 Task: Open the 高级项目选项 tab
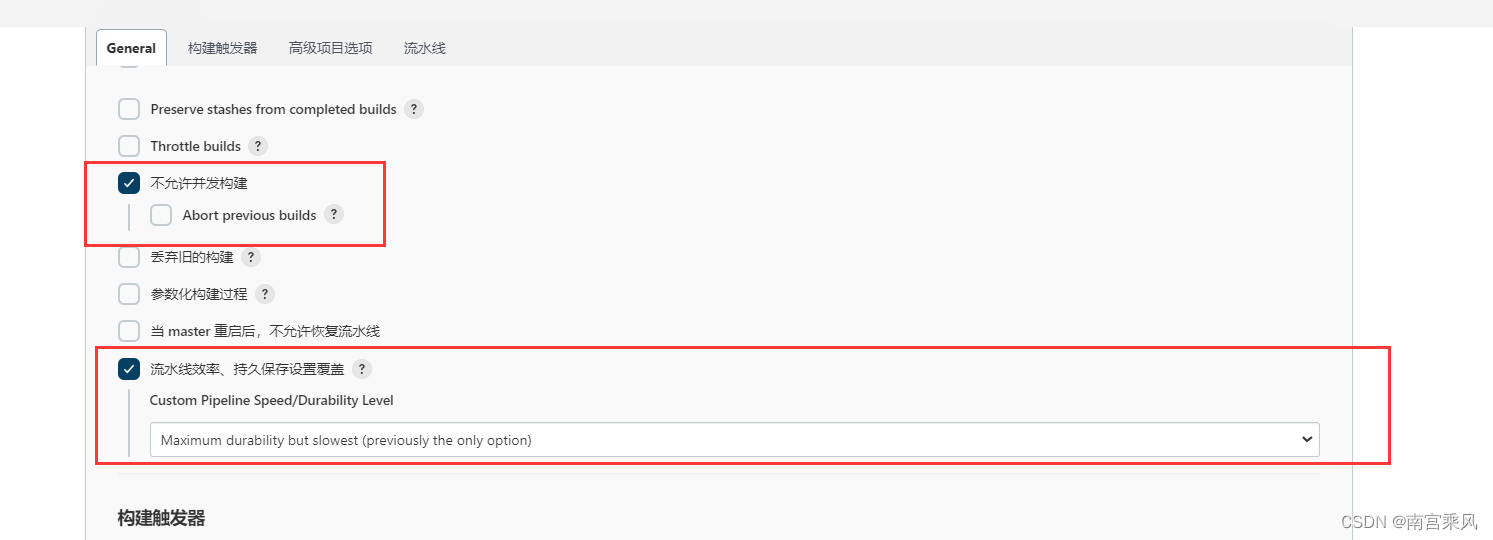[x=330, y=48]
